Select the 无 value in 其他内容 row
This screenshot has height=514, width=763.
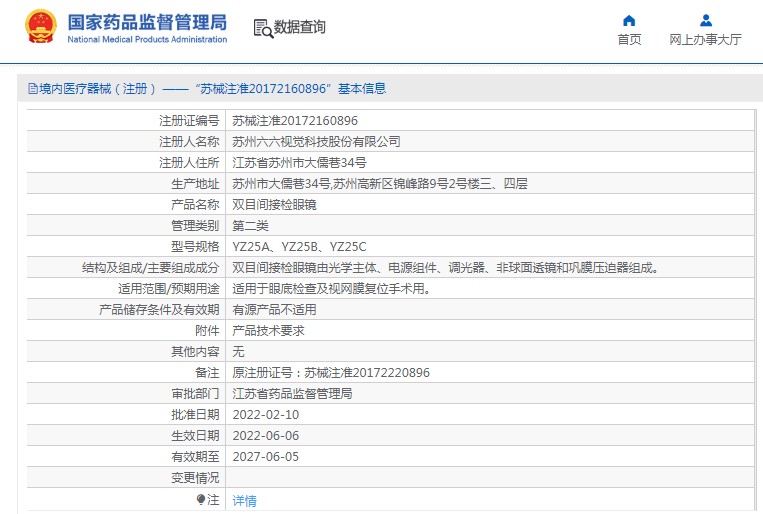click(x=238, y=352)
